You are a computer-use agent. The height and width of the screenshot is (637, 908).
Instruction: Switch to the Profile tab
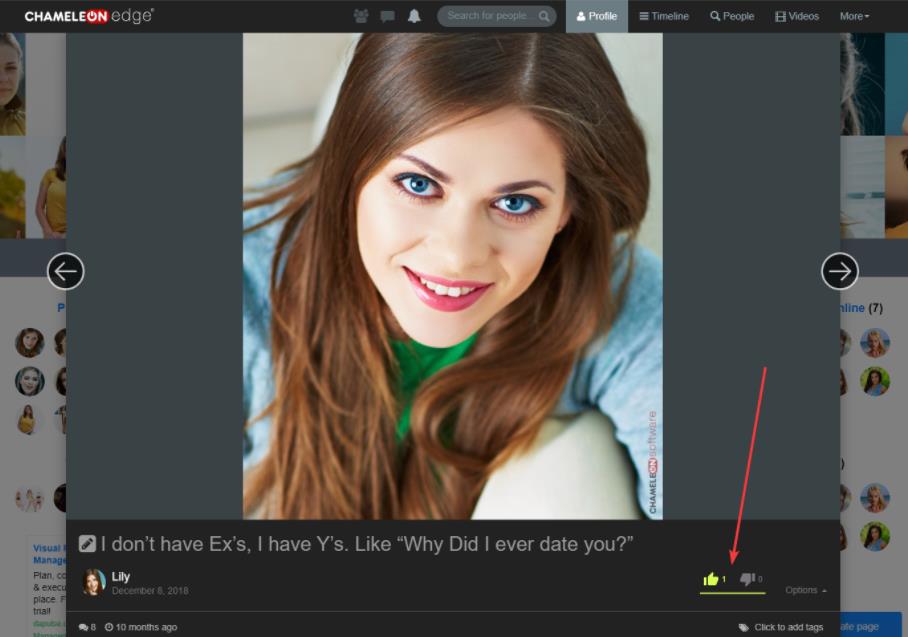(597, 16)
